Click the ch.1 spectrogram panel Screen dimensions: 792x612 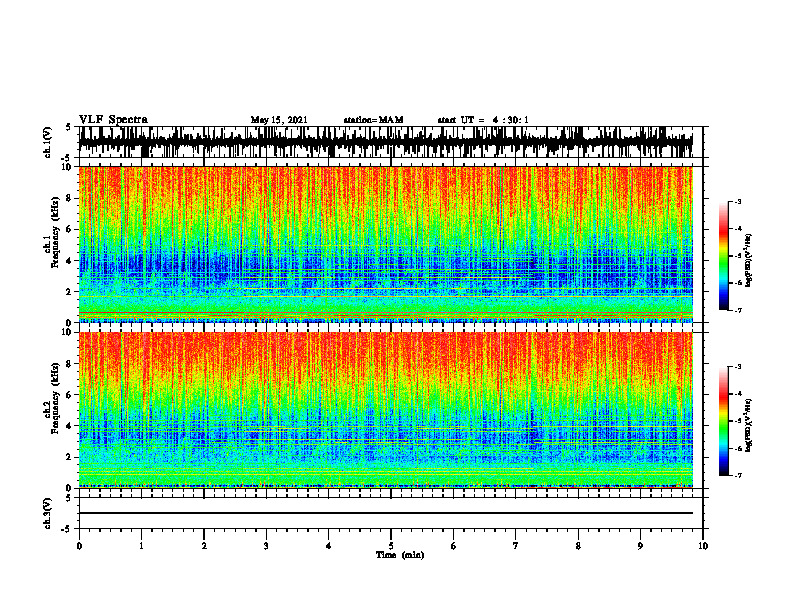tap(385, 244)
